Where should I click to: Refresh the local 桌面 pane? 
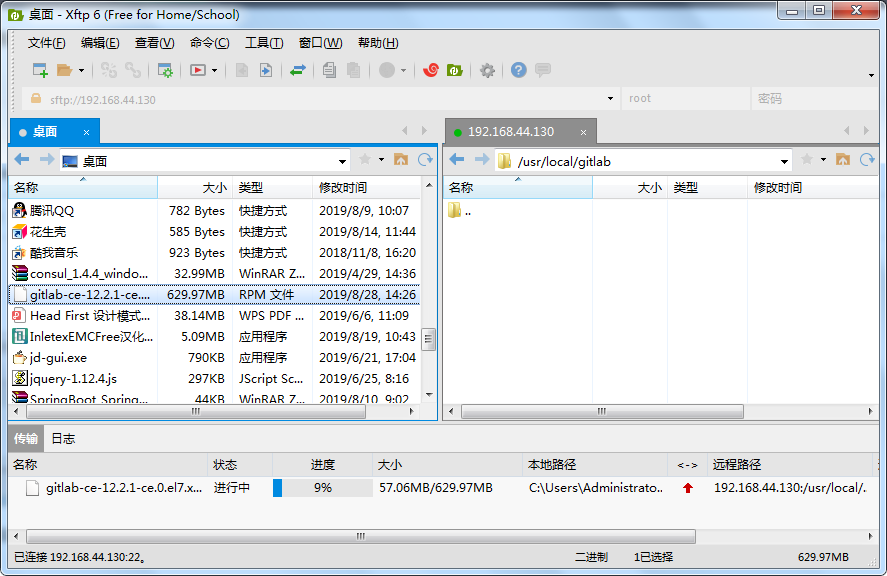pos(425,160)
